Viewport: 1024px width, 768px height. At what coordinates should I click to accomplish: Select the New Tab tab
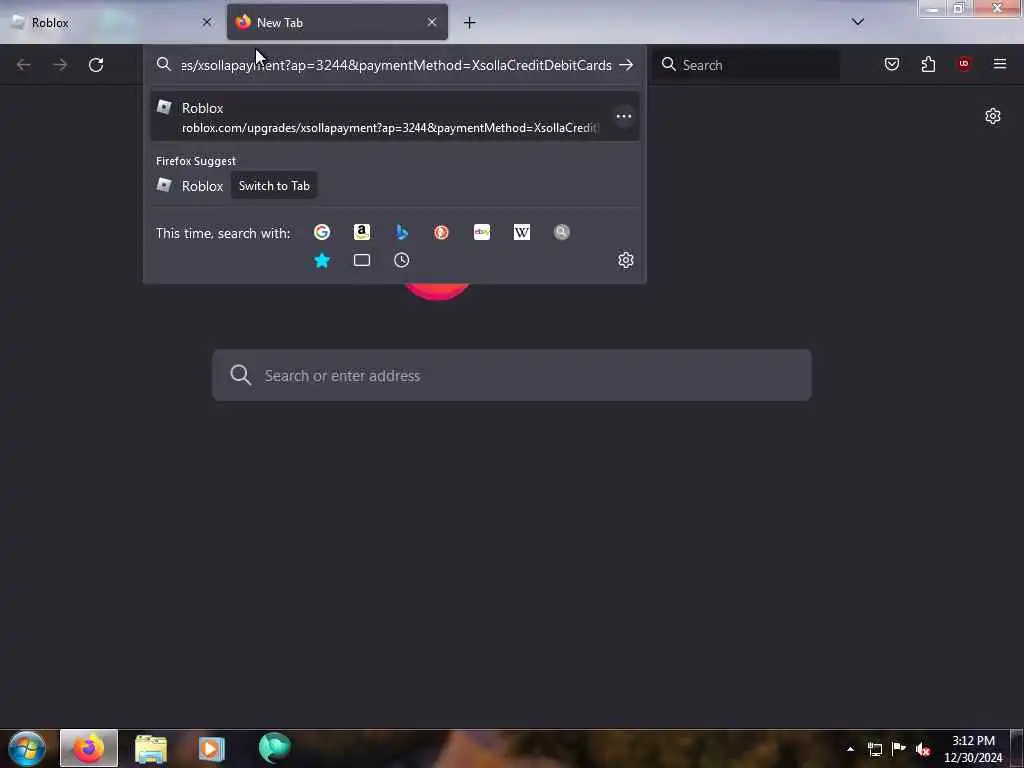tap(337, 22)
